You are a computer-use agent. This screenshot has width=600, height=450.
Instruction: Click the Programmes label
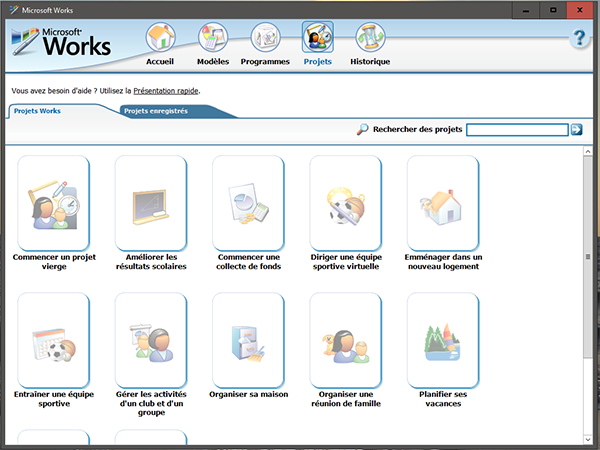pos(265,62)
